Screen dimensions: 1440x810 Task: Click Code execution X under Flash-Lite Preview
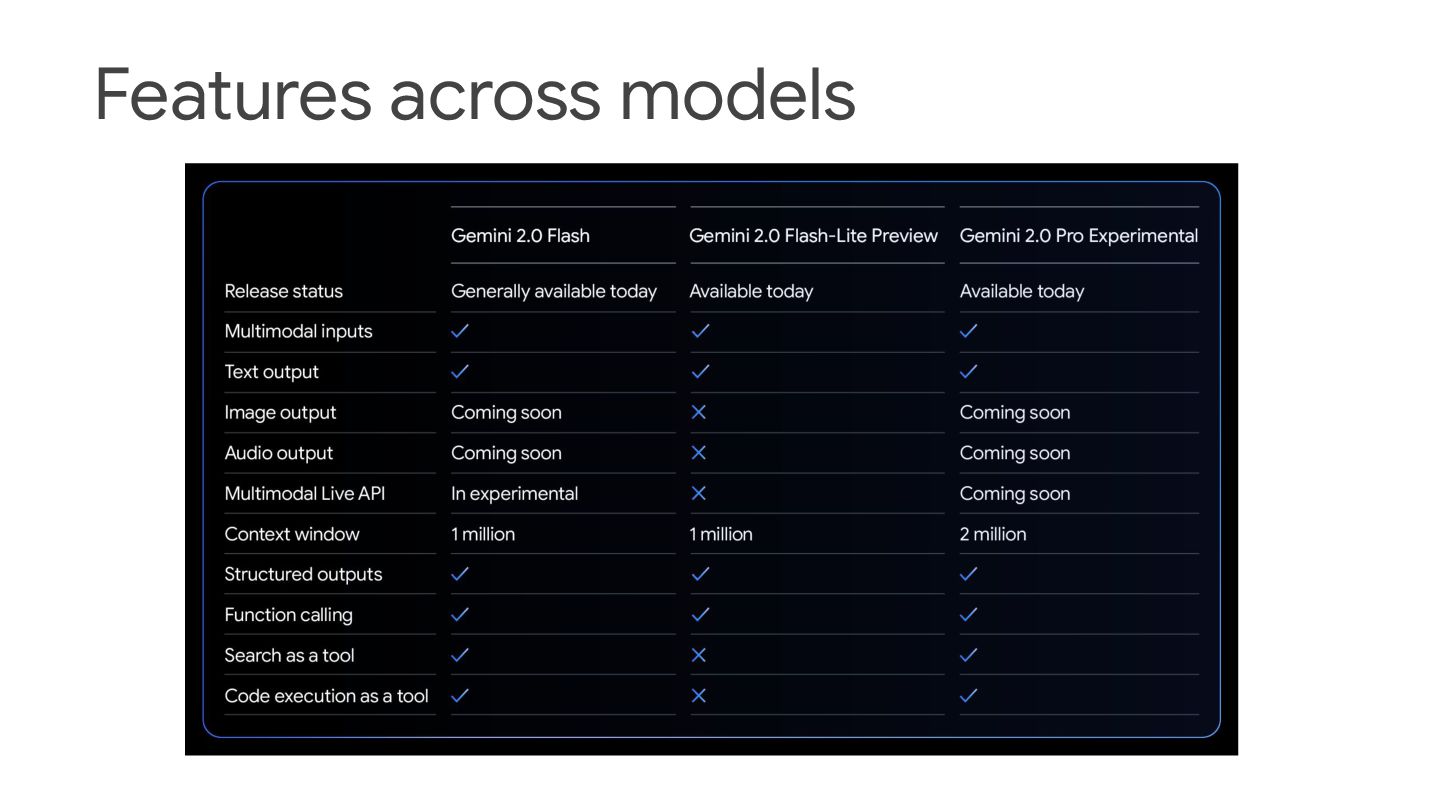tap(699, 695)
